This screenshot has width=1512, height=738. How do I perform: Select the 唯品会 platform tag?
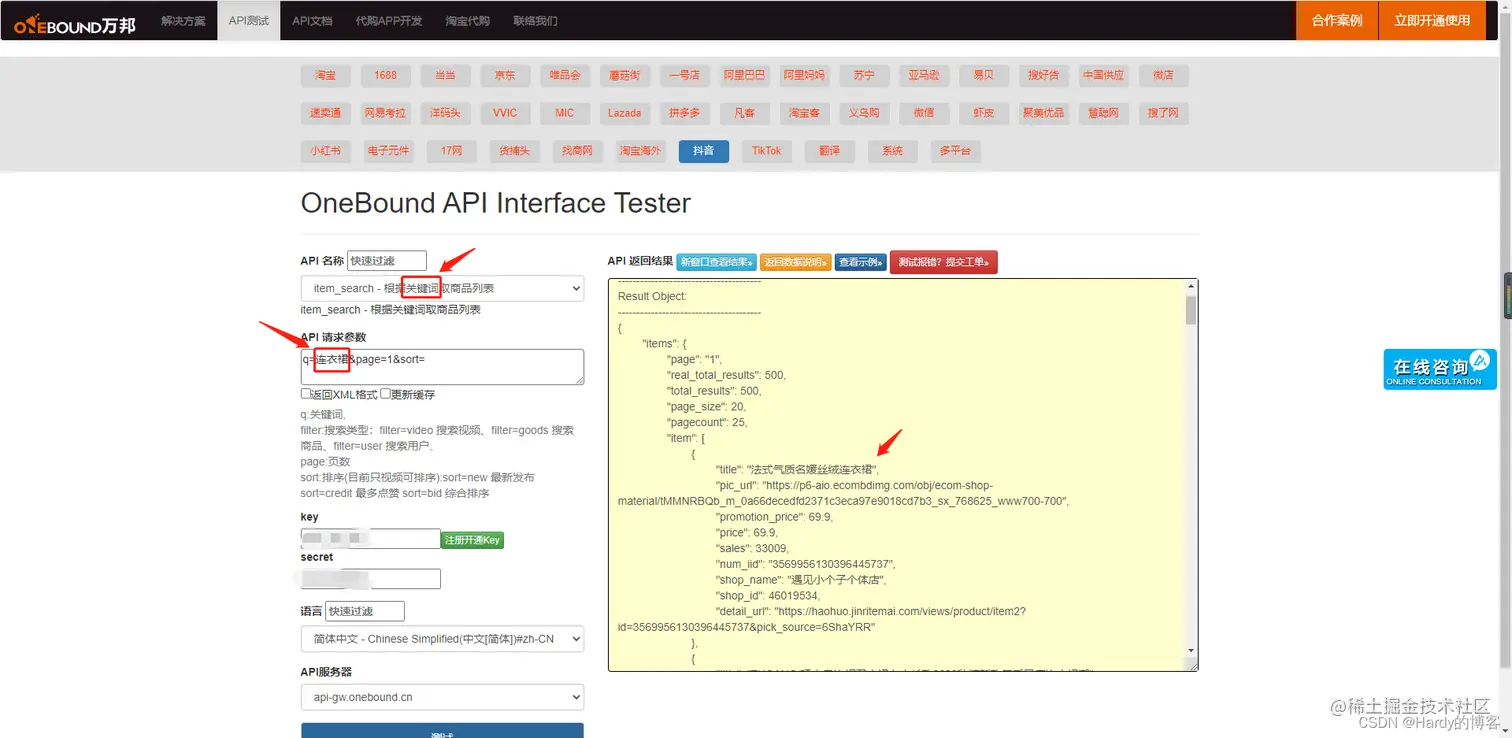pos(565,75)
